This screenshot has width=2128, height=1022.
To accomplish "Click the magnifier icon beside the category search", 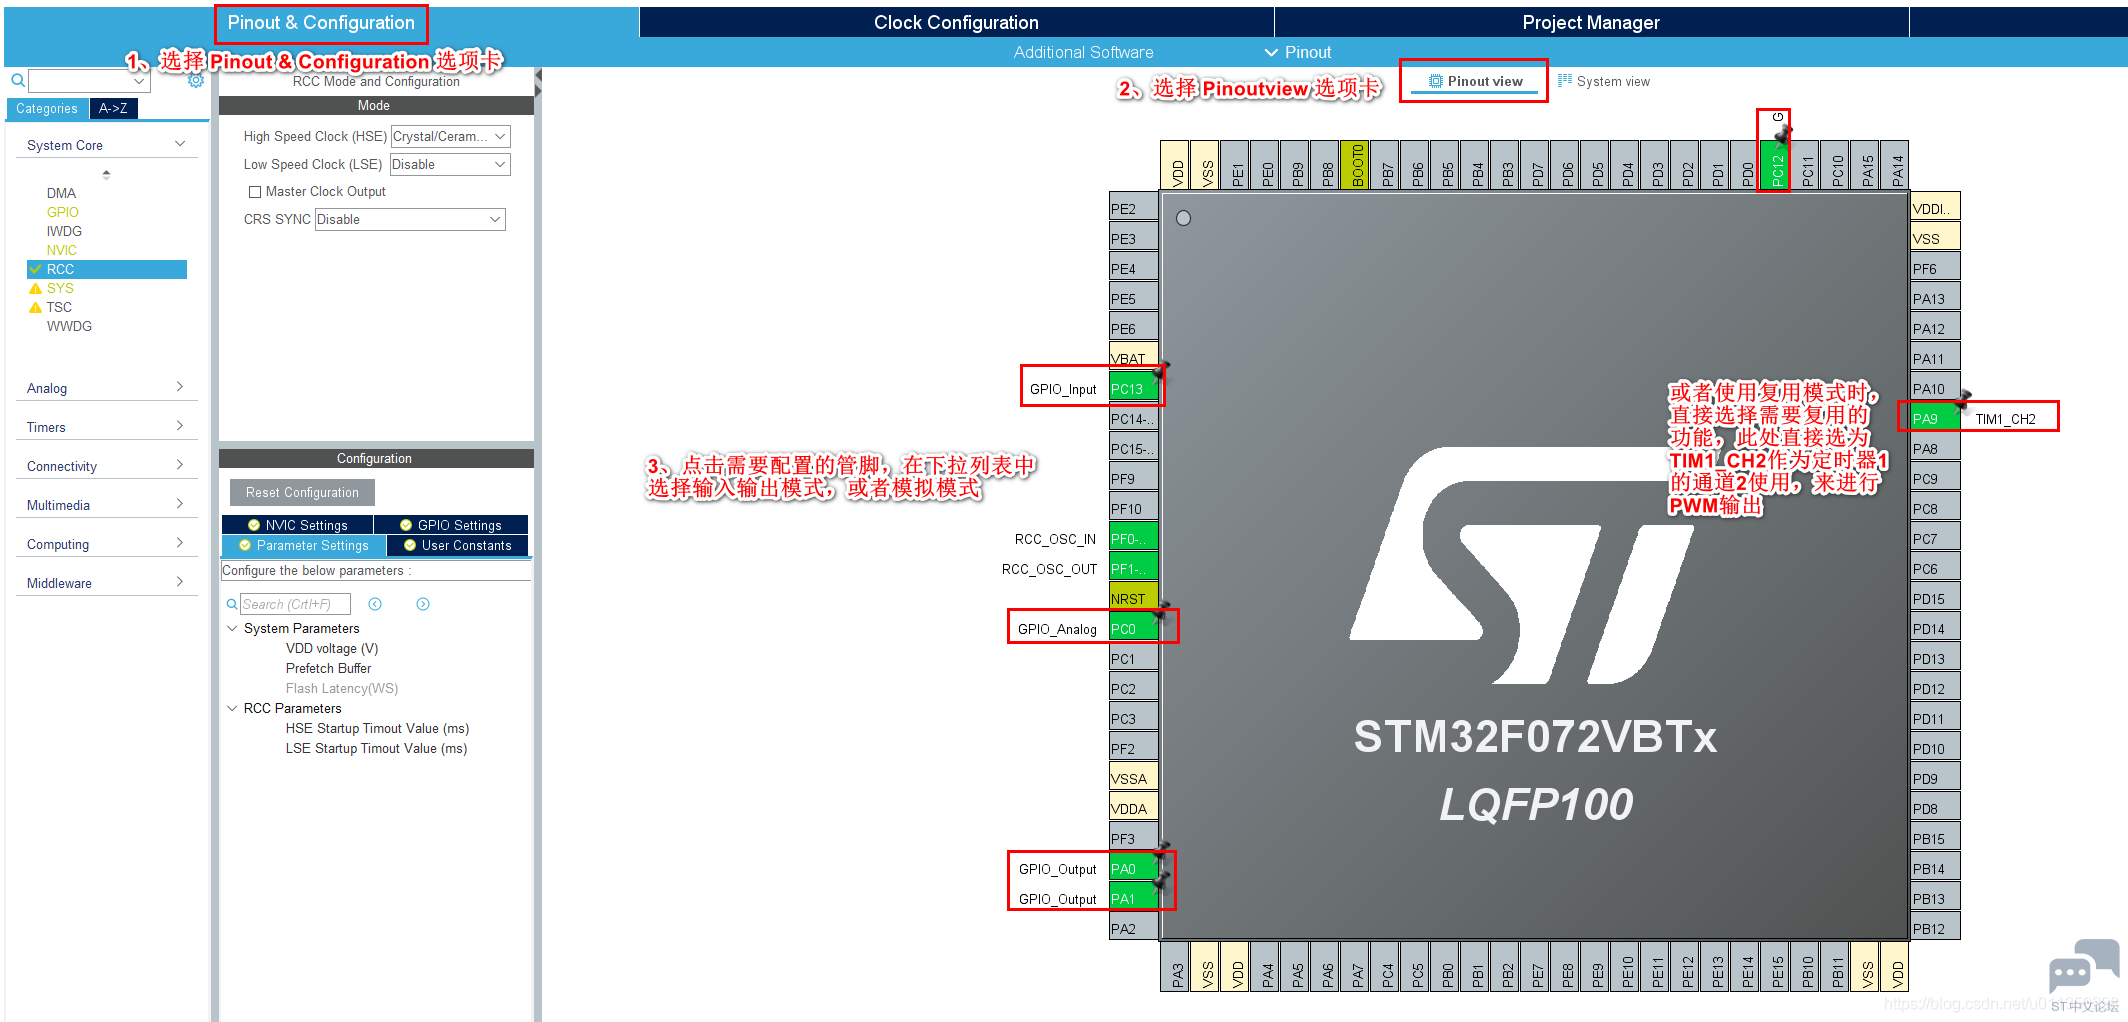I will [x=18, y=81].
